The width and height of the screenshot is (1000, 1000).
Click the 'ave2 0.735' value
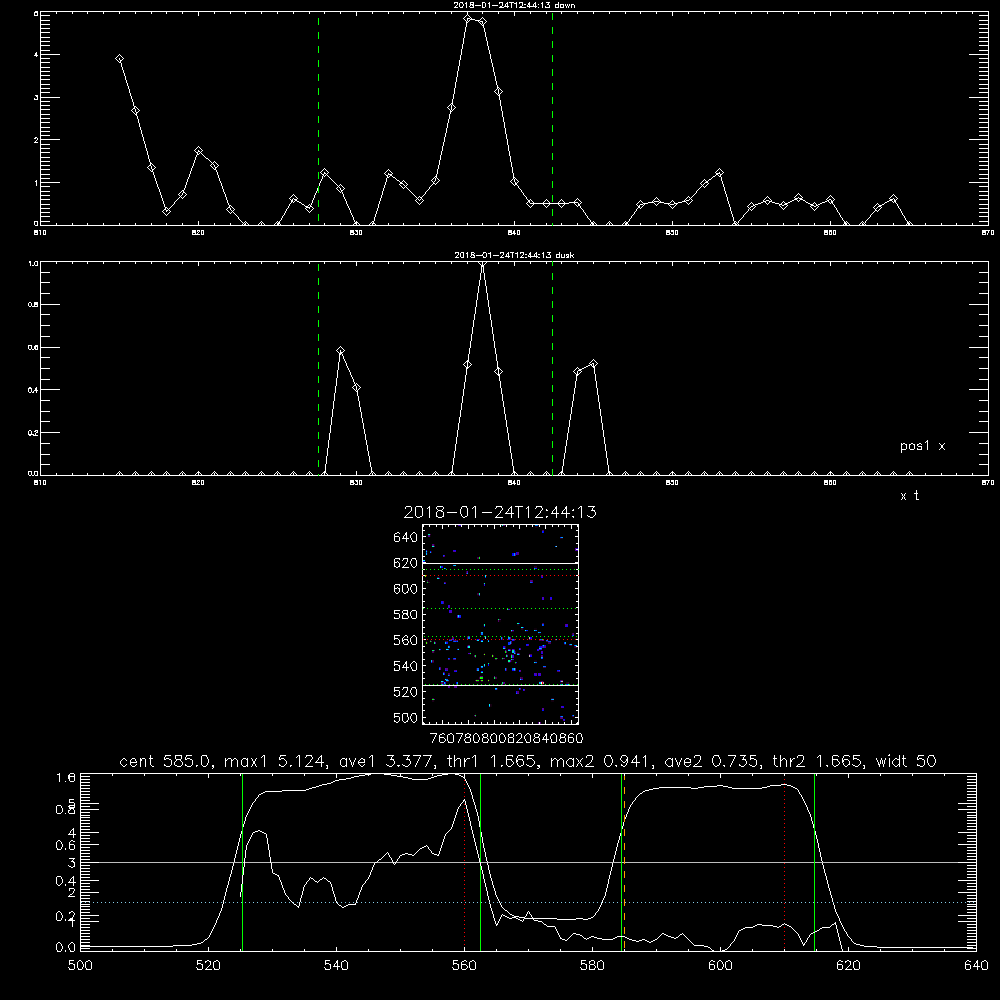(712, 761)
